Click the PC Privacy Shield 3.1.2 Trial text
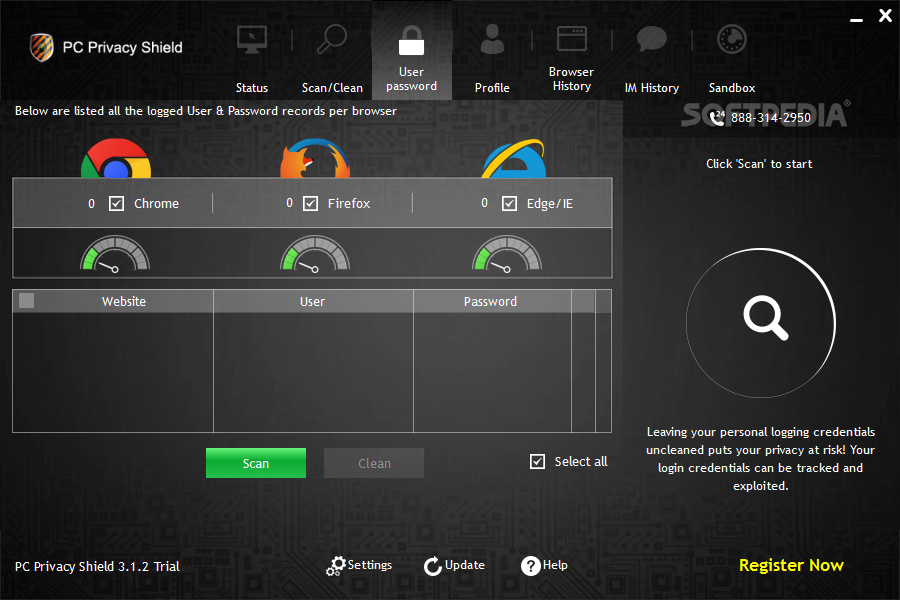 point(97,567)
